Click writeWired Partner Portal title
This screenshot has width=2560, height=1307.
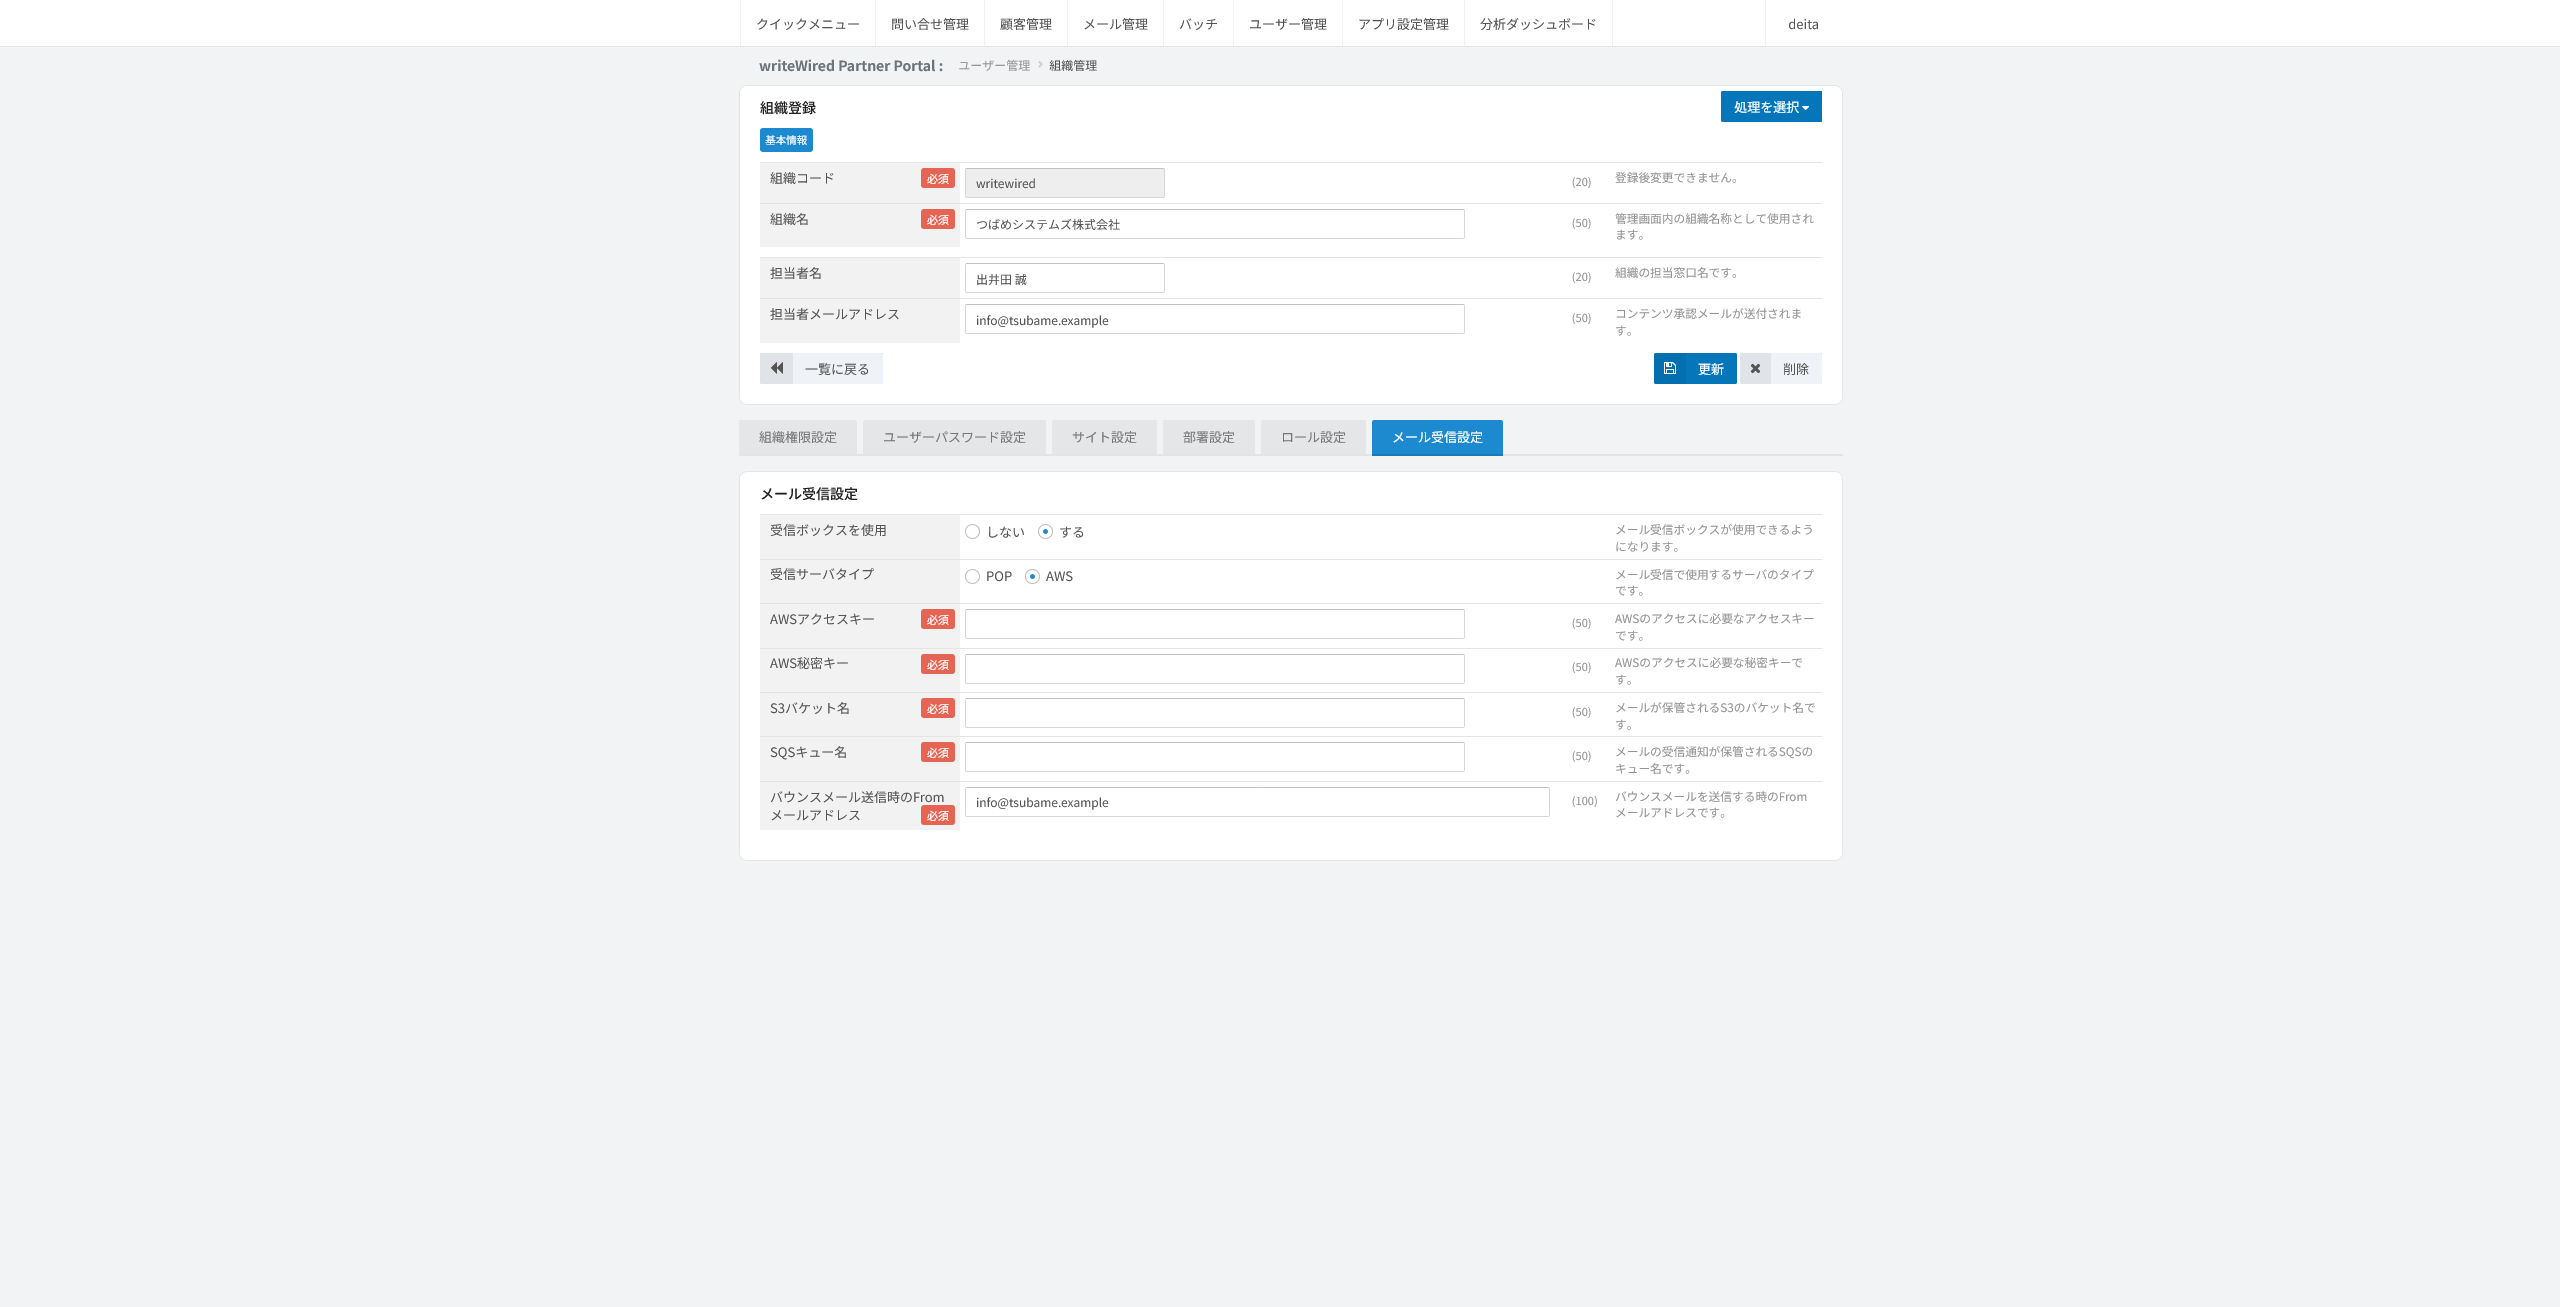(851, 66)
